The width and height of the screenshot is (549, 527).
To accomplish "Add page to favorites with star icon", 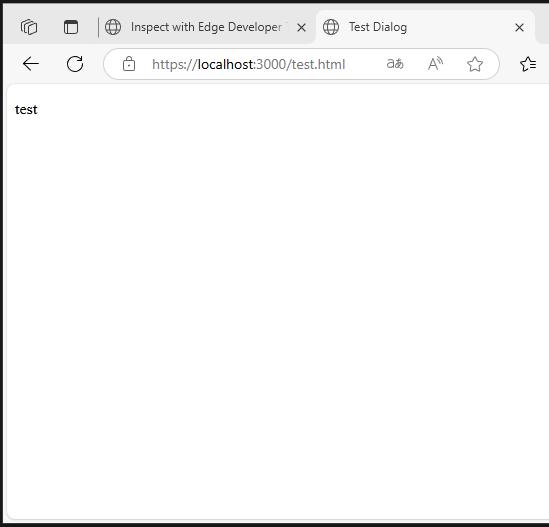I will click(x=475, y=64).
